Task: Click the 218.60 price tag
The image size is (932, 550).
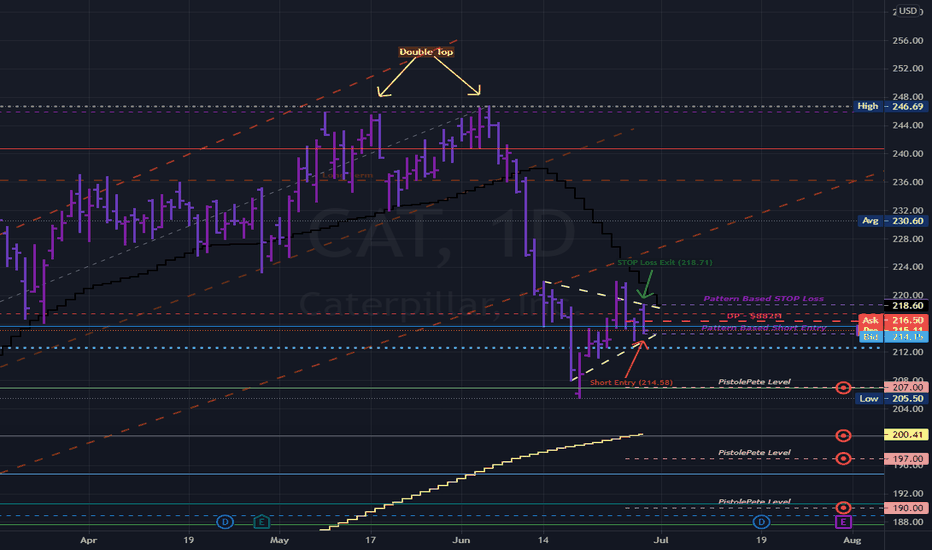Action: tap(906, 306)
